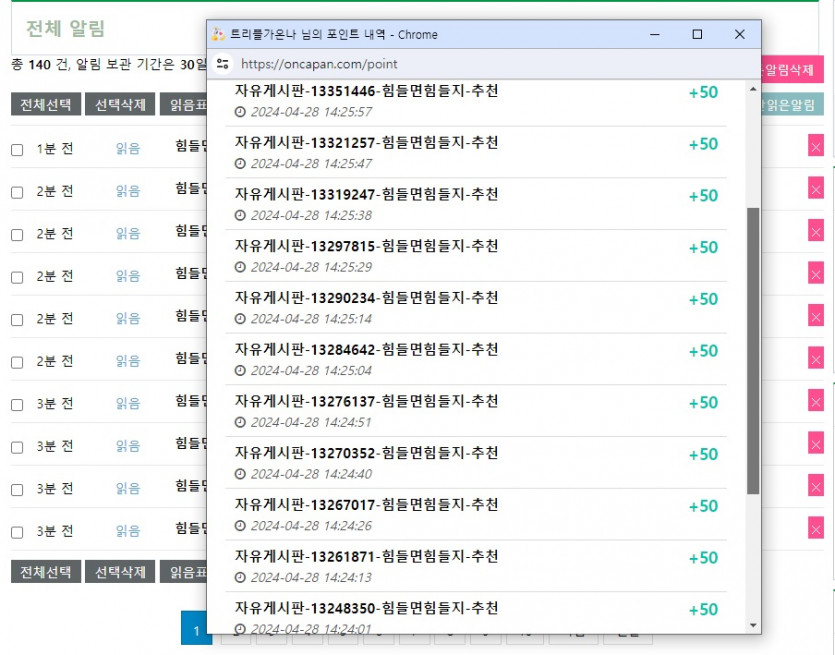Open page 1 in the pagination

[x=196, y=630]
